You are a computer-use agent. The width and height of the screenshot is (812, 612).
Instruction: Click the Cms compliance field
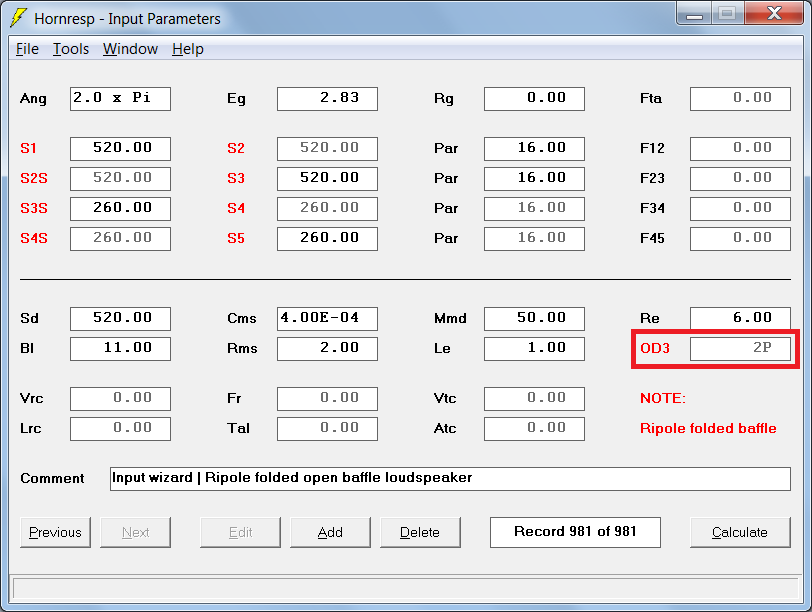pos(327,319)
